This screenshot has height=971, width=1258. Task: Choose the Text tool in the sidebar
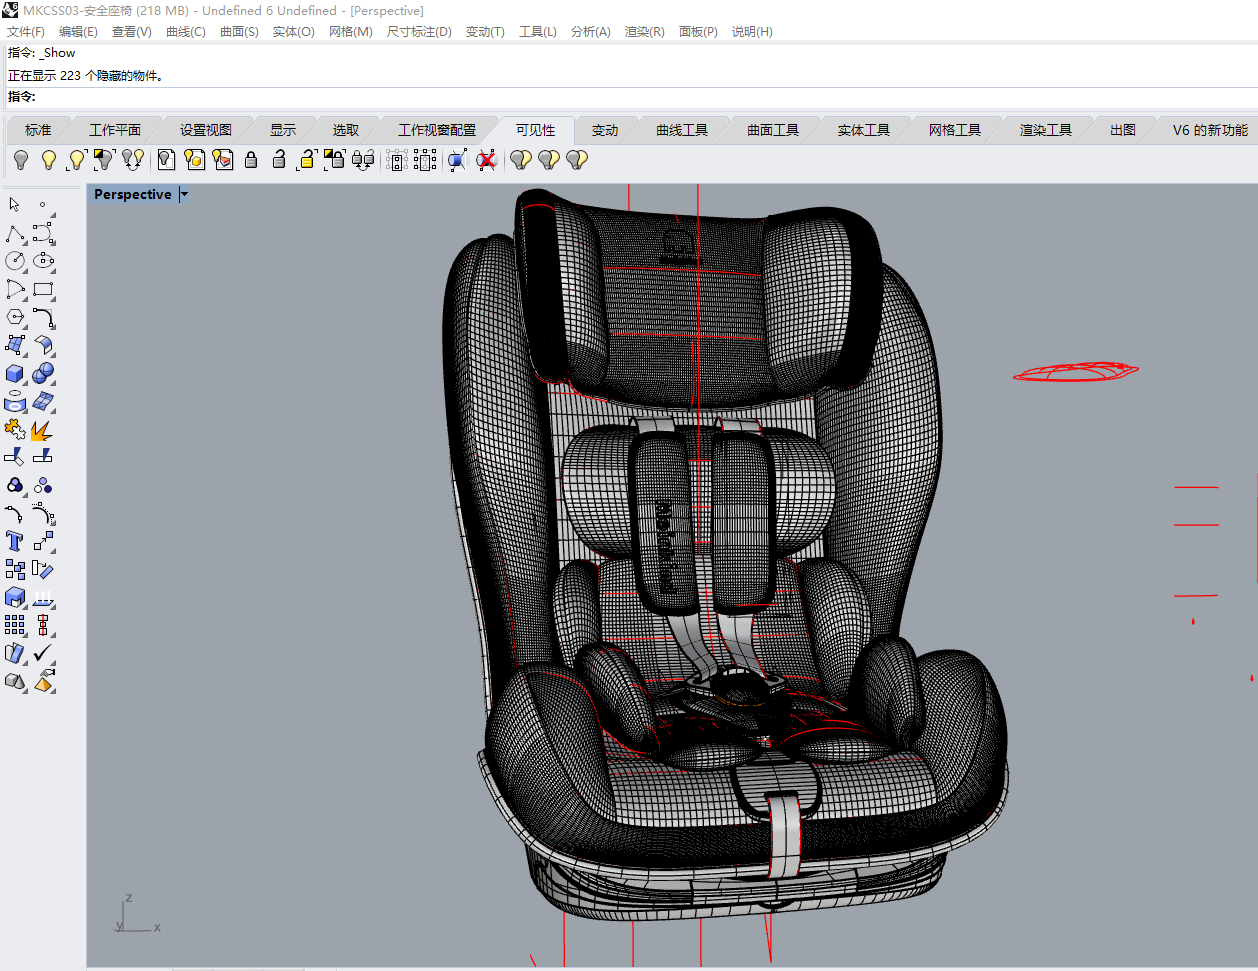coord(14,541)
